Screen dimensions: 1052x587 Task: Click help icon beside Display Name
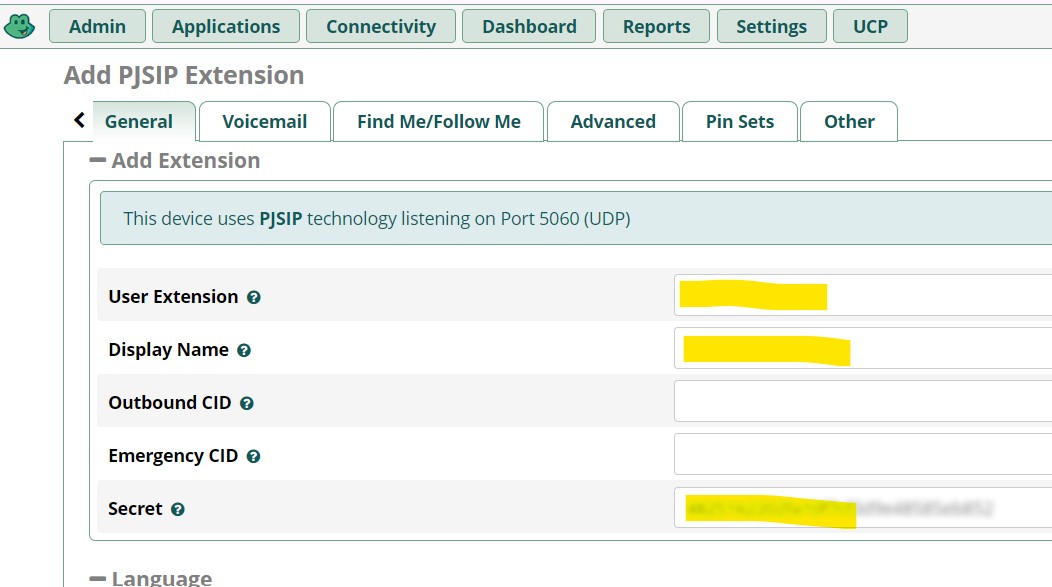[x=244, y=351]
